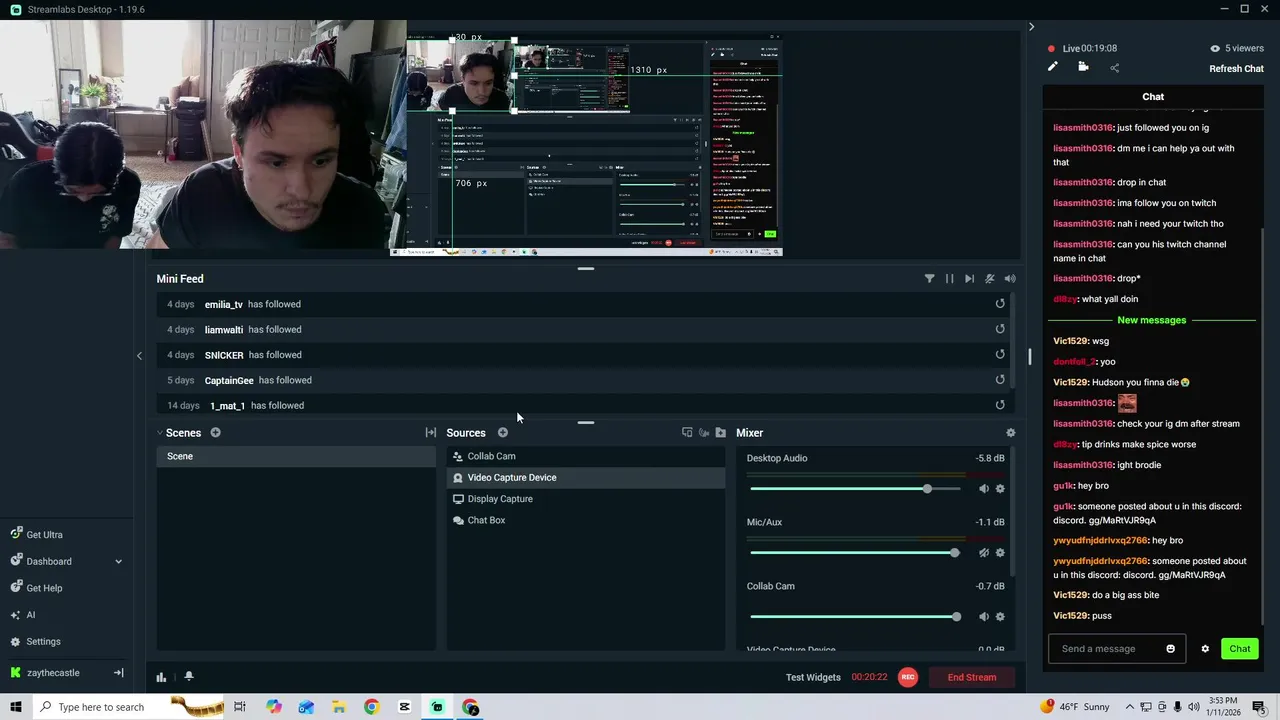Open Task View on the taskbar
This screenshot has height=720, width=1280.
(240, 707)
